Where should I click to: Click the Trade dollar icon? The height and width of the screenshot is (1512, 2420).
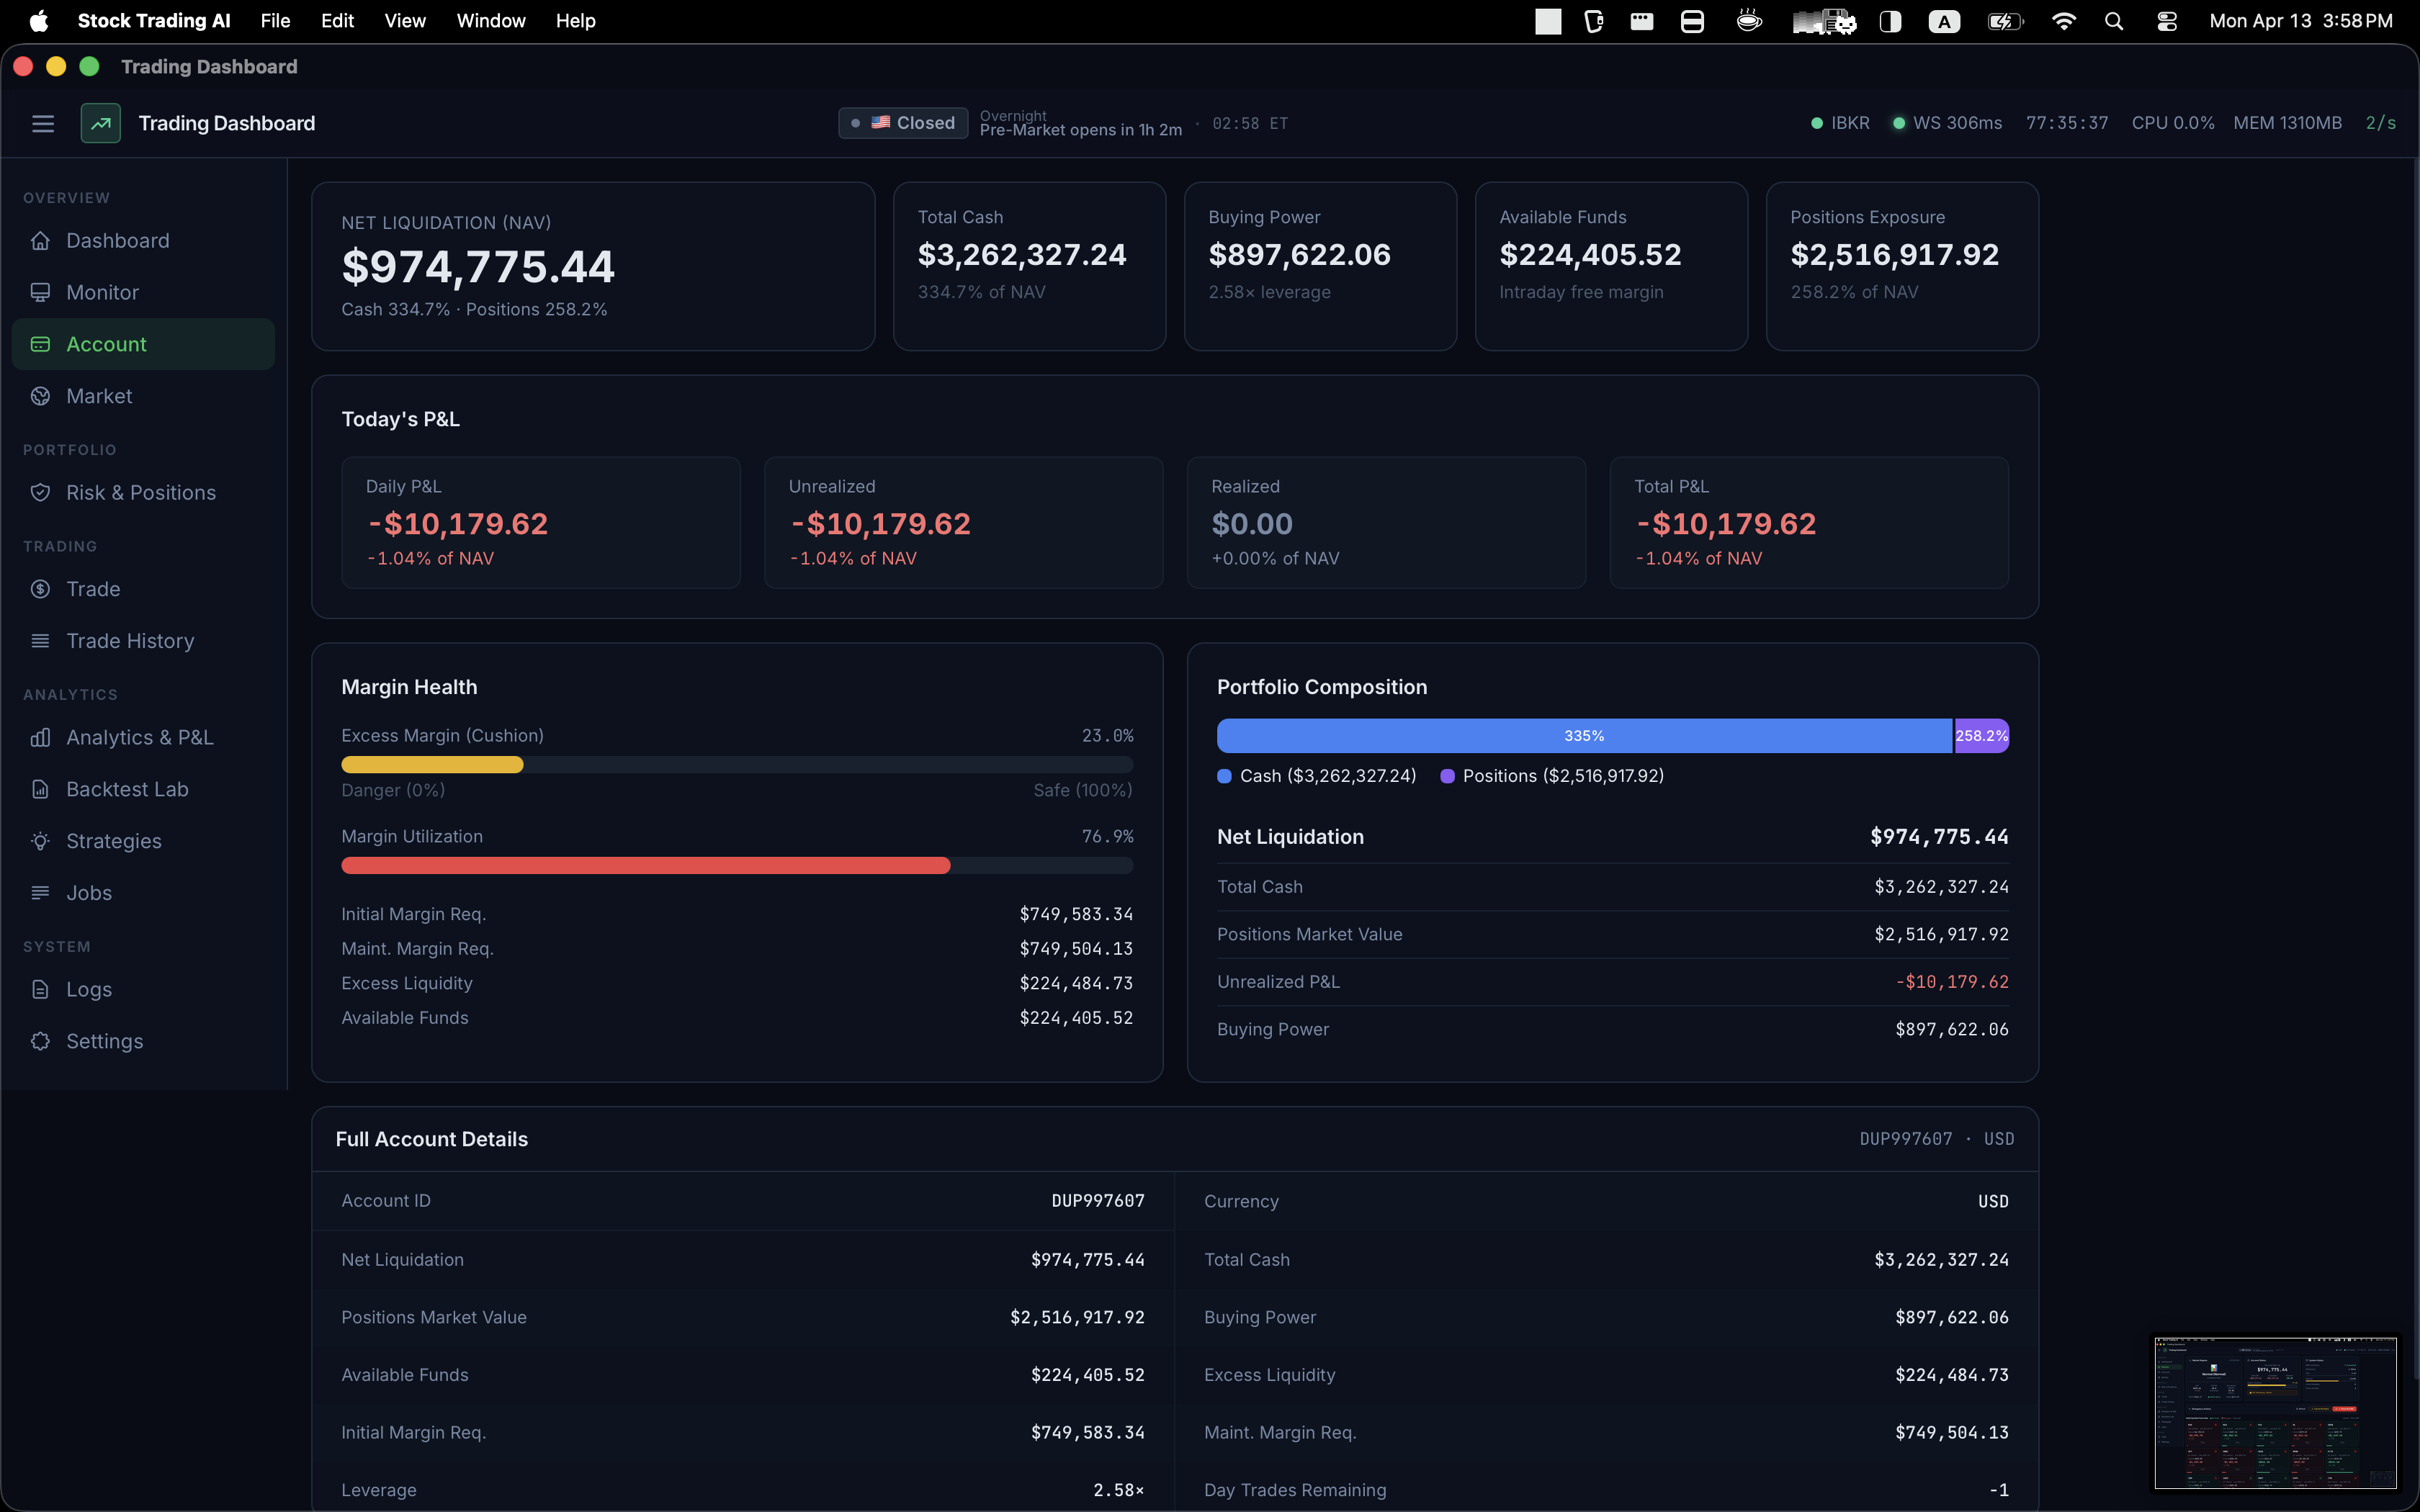point(40,589)
